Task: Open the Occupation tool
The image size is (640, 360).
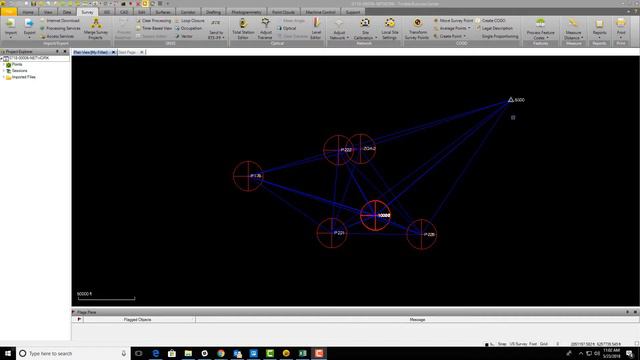Action: (x=188, y=28)
